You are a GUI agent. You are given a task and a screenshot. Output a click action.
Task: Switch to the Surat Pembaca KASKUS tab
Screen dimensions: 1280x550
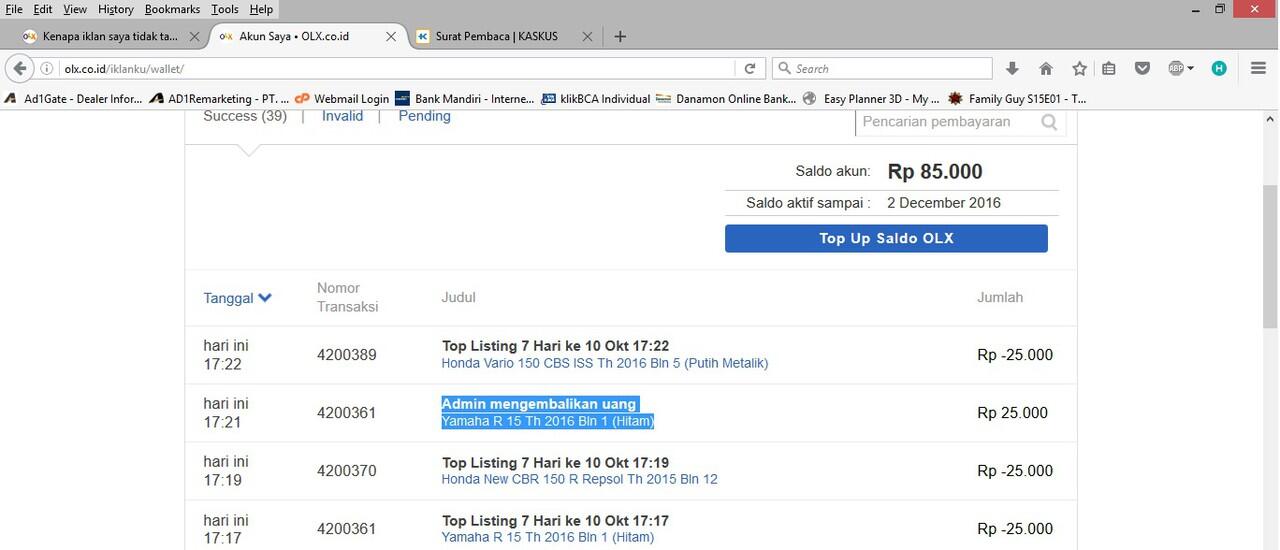tap(495, 36)
